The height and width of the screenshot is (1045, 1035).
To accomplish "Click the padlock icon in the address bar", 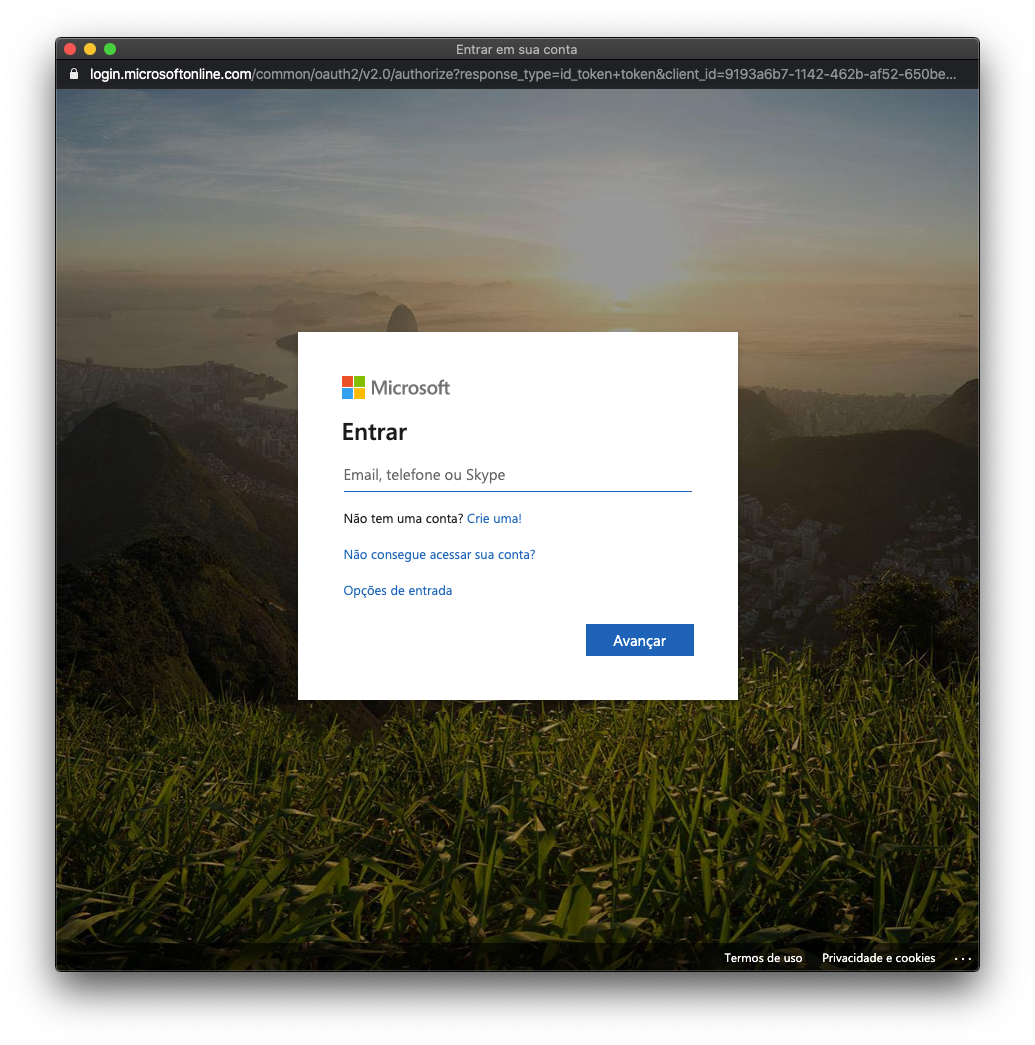I will (73, 75).
